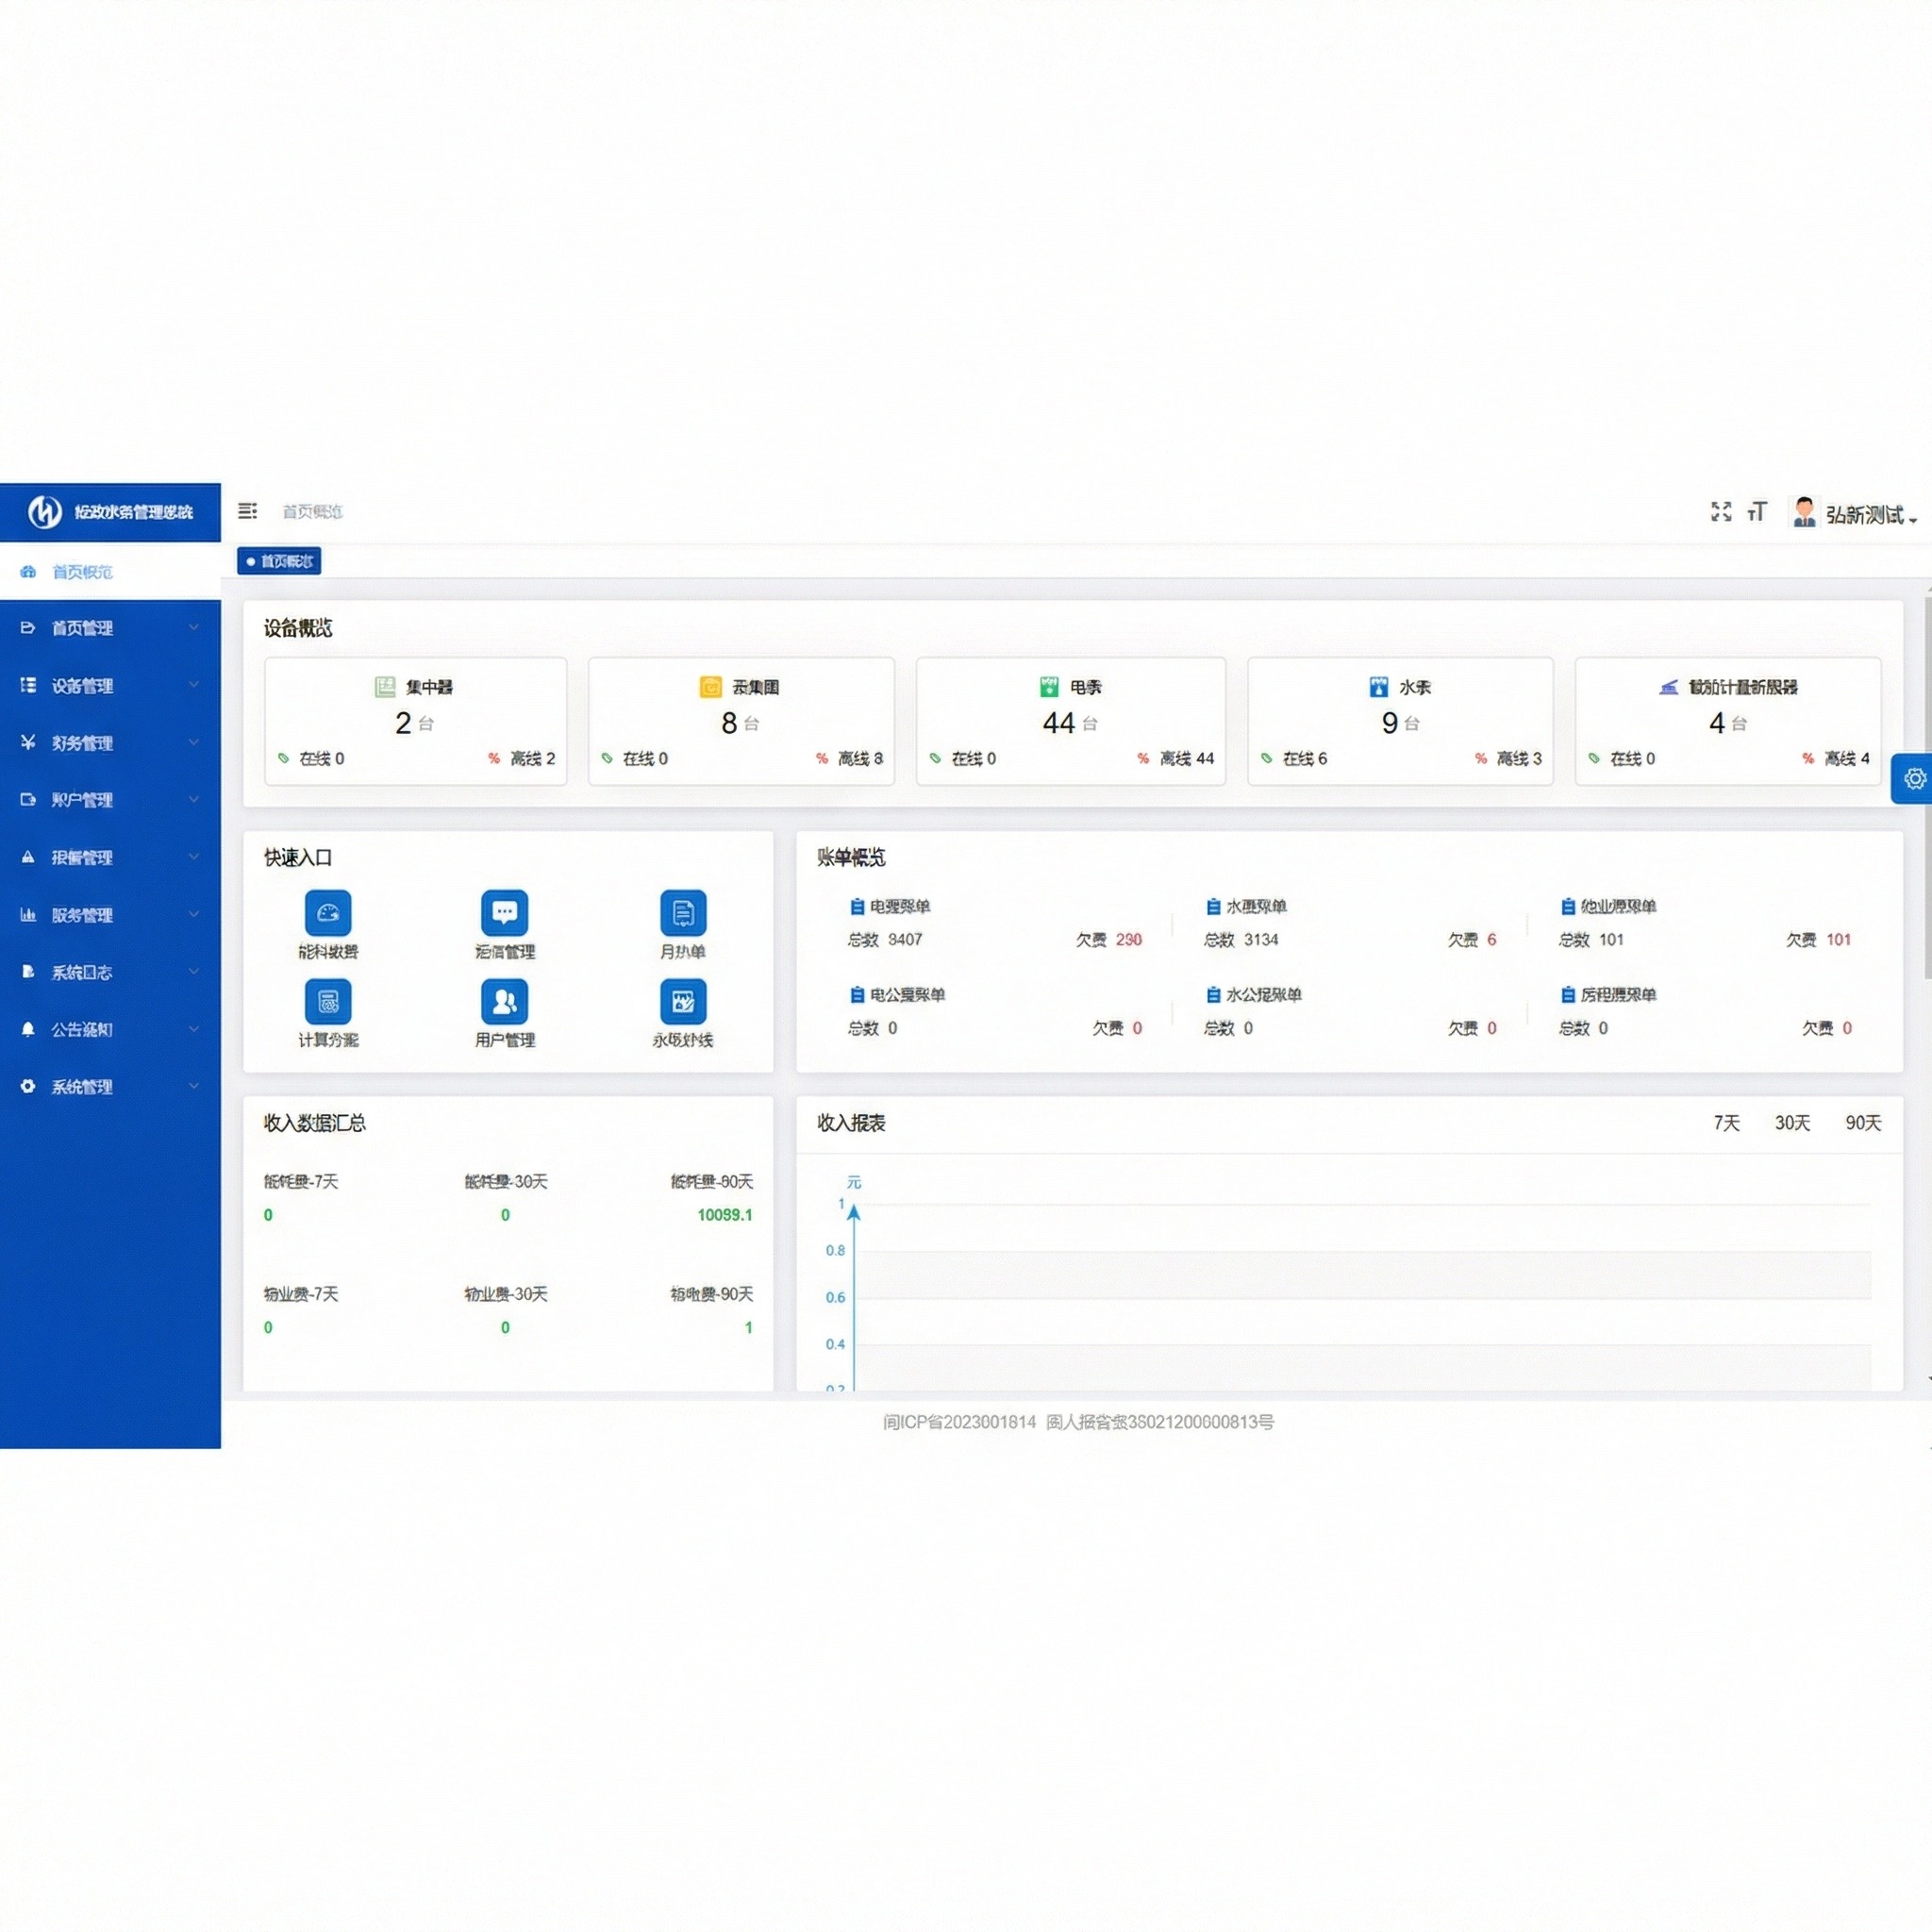The image size is (1932, 1932).
Task: Expand the 设备管理 sidebar menu
Action: [110, 685]
